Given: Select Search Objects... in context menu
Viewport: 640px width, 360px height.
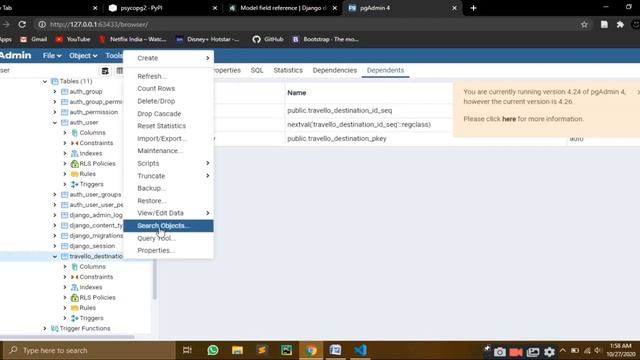Looking at the screenshot, I should click(168, 226).
